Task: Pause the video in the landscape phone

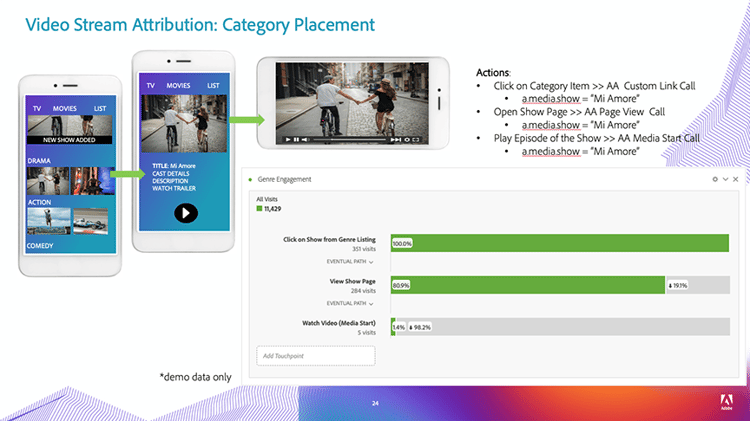Action: (296, 140)
